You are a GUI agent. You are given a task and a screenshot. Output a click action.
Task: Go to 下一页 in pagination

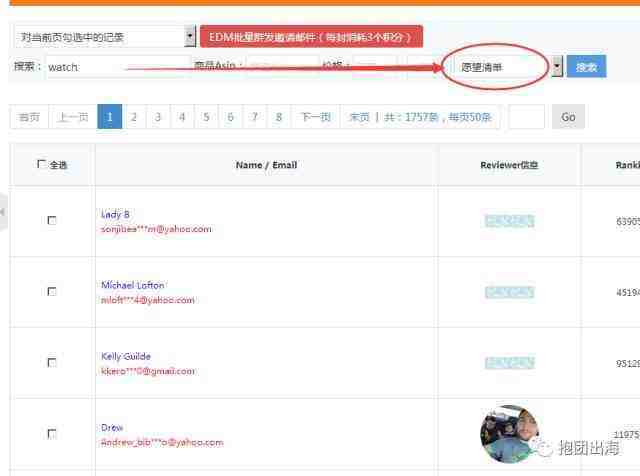315,117
